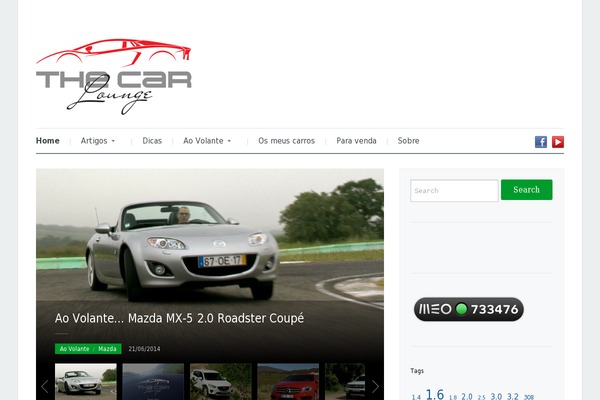Viewport: 600px width, 400px height.
Task: Select the red Mercedes thumbnail
Action: [288, 382]
